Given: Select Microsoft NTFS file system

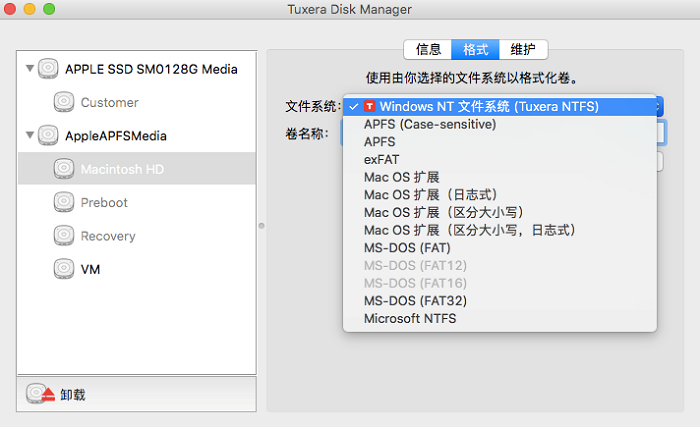Looking at the screenshot, I should tap(409, 318).
